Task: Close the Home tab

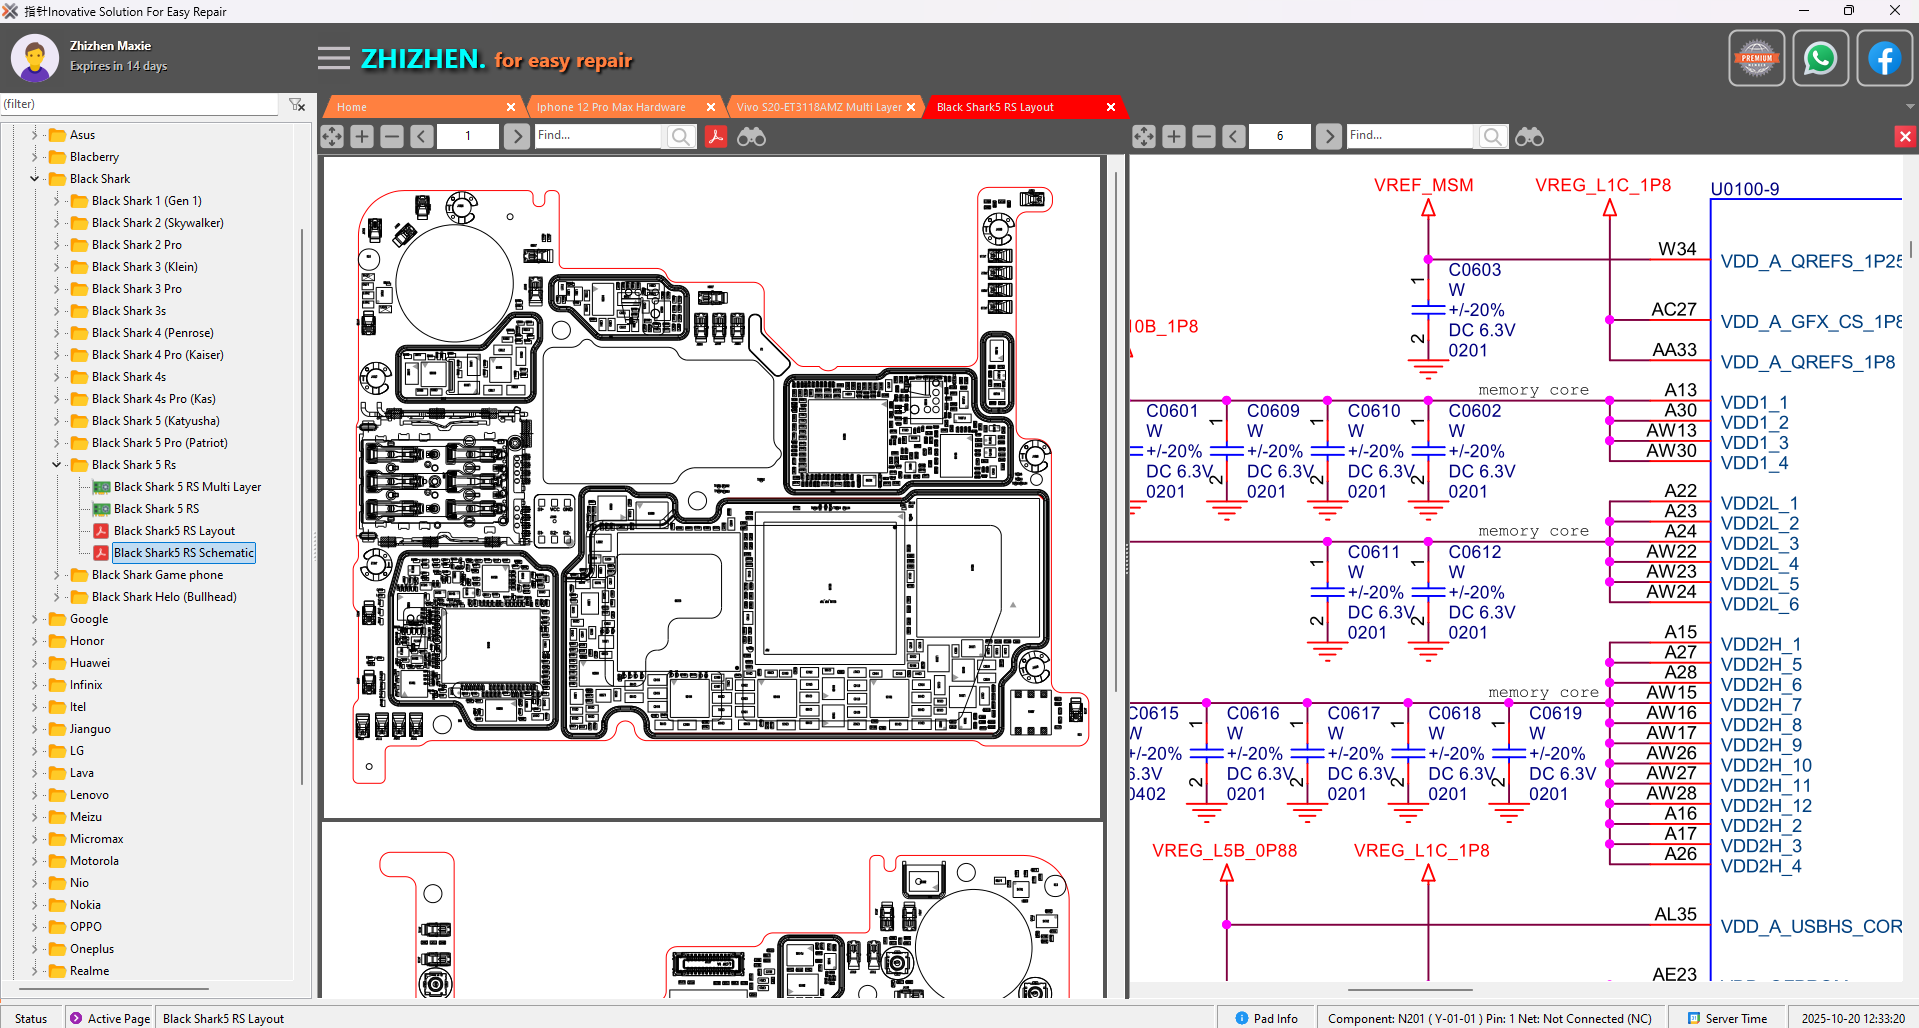Action: (511, 107)
